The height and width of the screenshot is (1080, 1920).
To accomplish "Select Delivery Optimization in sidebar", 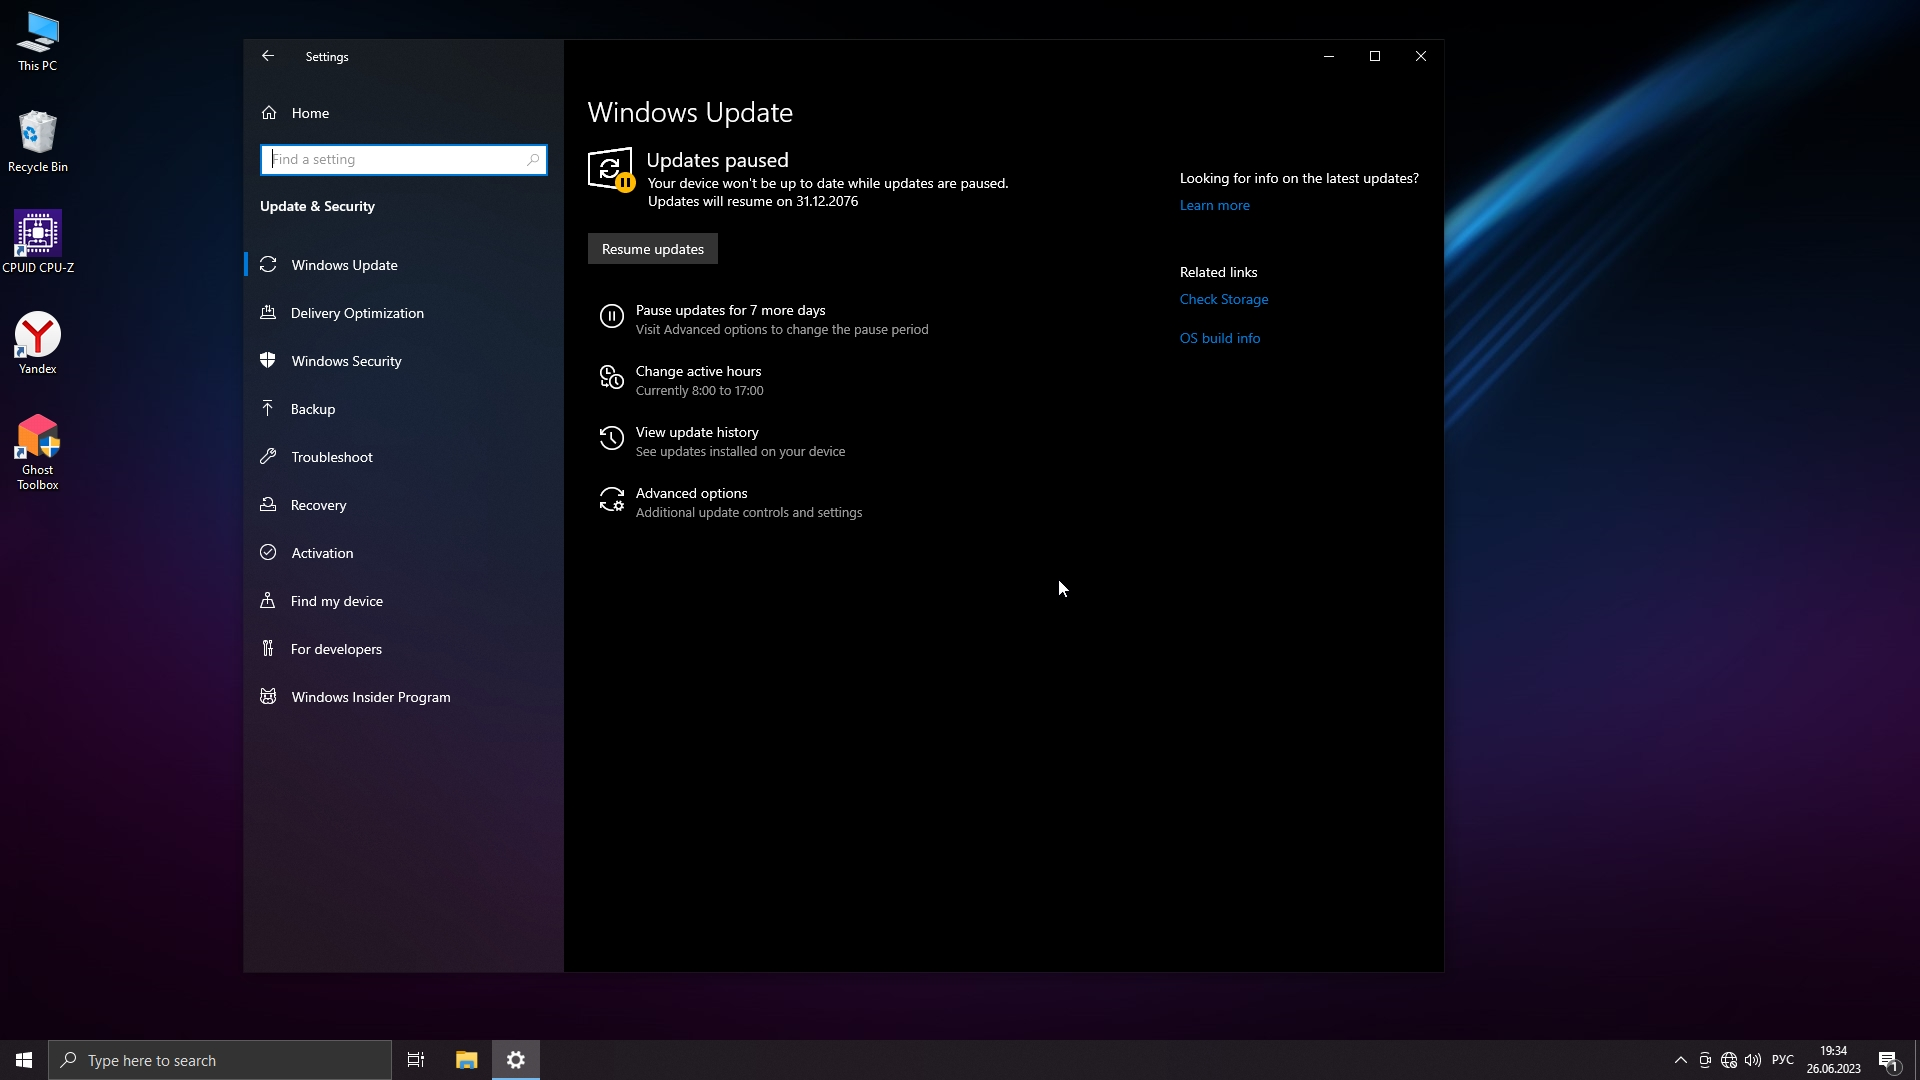I will pyautogui.click(x=357, y=313).
